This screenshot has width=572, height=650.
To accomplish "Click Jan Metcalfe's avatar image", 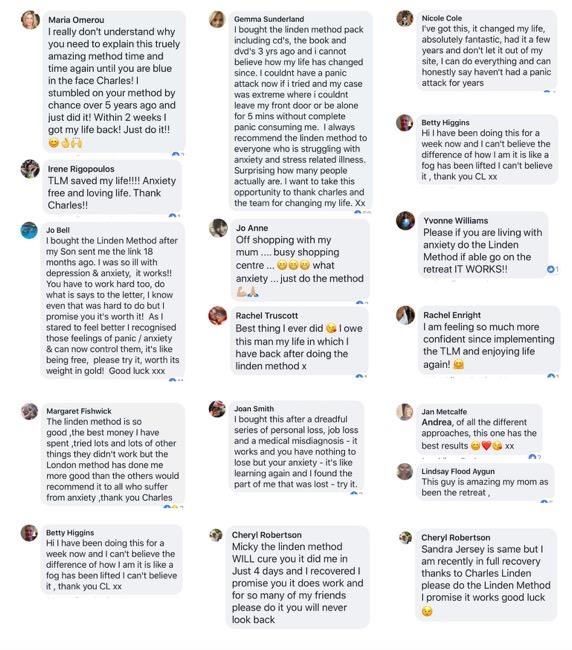I will point(405,412).
